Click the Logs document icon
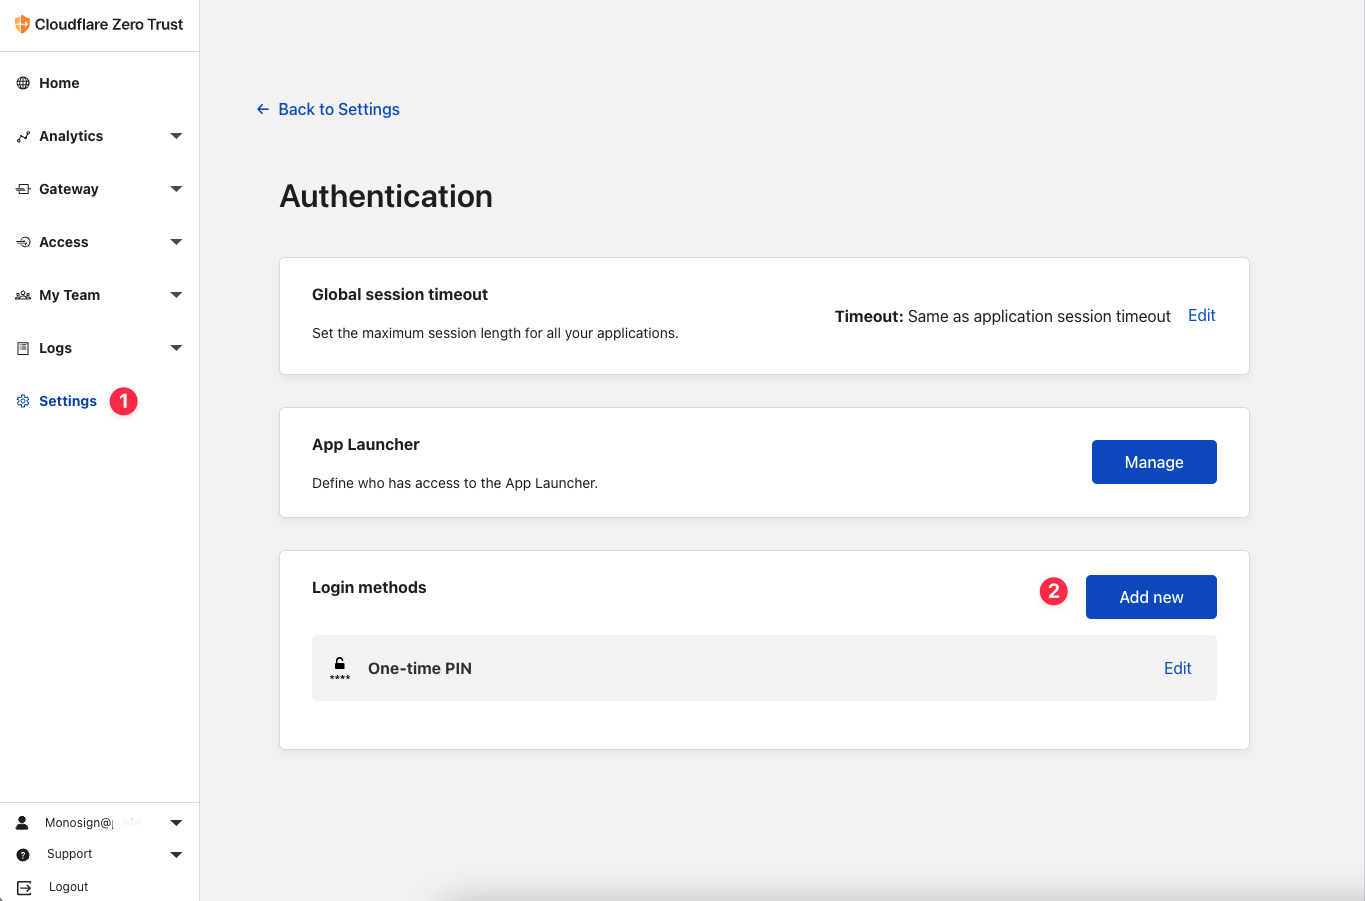 click(23, 348)
